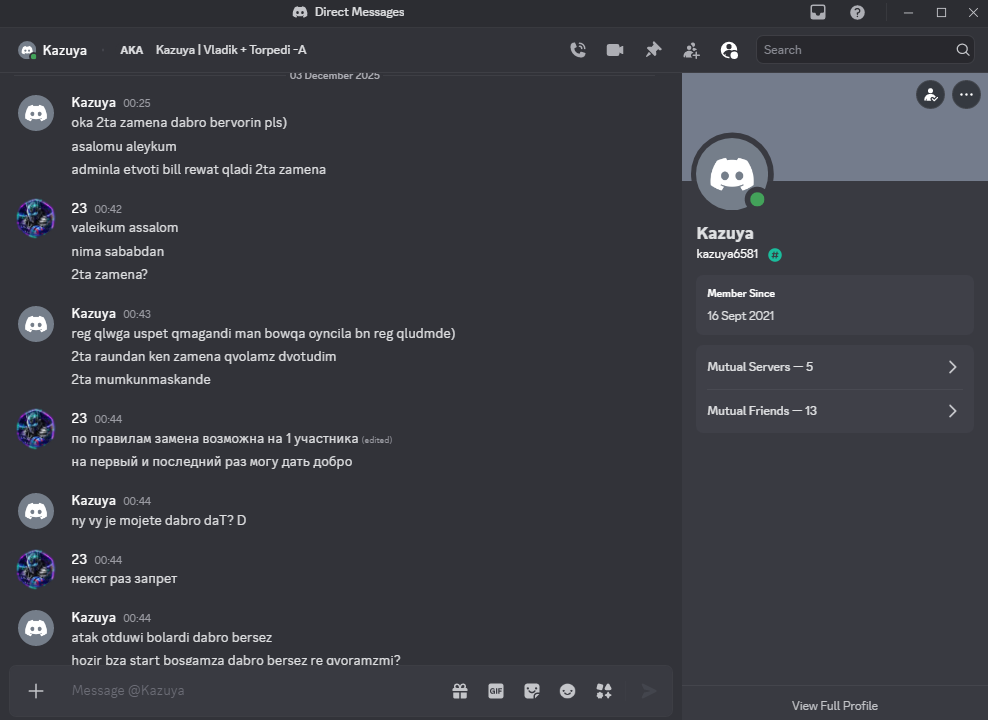Click message '2ta mumkunmaskande'
This screenshot has height=720, width=988.
pos(141,379)
